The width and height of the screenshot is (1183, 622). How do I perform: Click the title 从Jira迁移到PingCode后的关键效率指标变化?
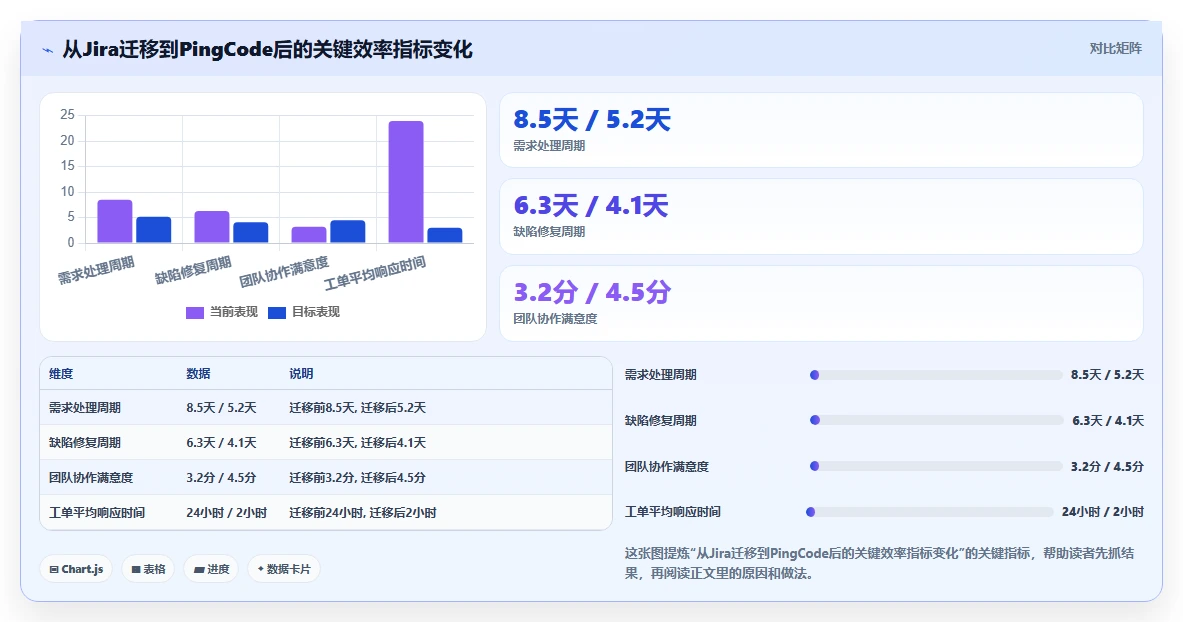coord(267,50)
